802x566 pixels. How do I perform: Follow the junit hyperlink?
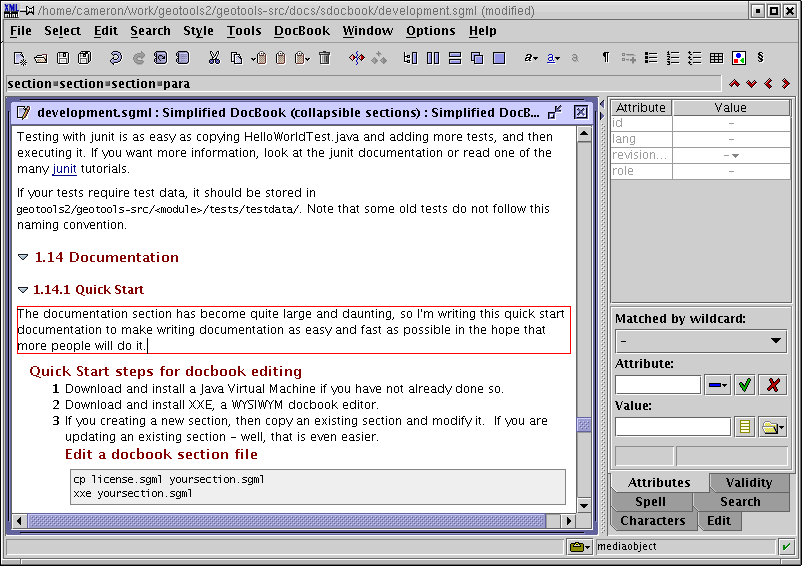click(64, 169)
